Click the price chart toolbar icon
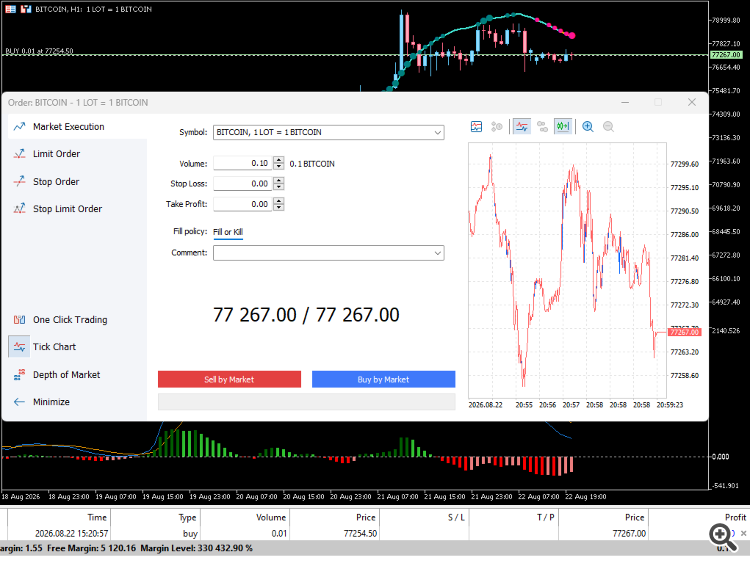Screen dimensions: 750x563 pos(476,127)
